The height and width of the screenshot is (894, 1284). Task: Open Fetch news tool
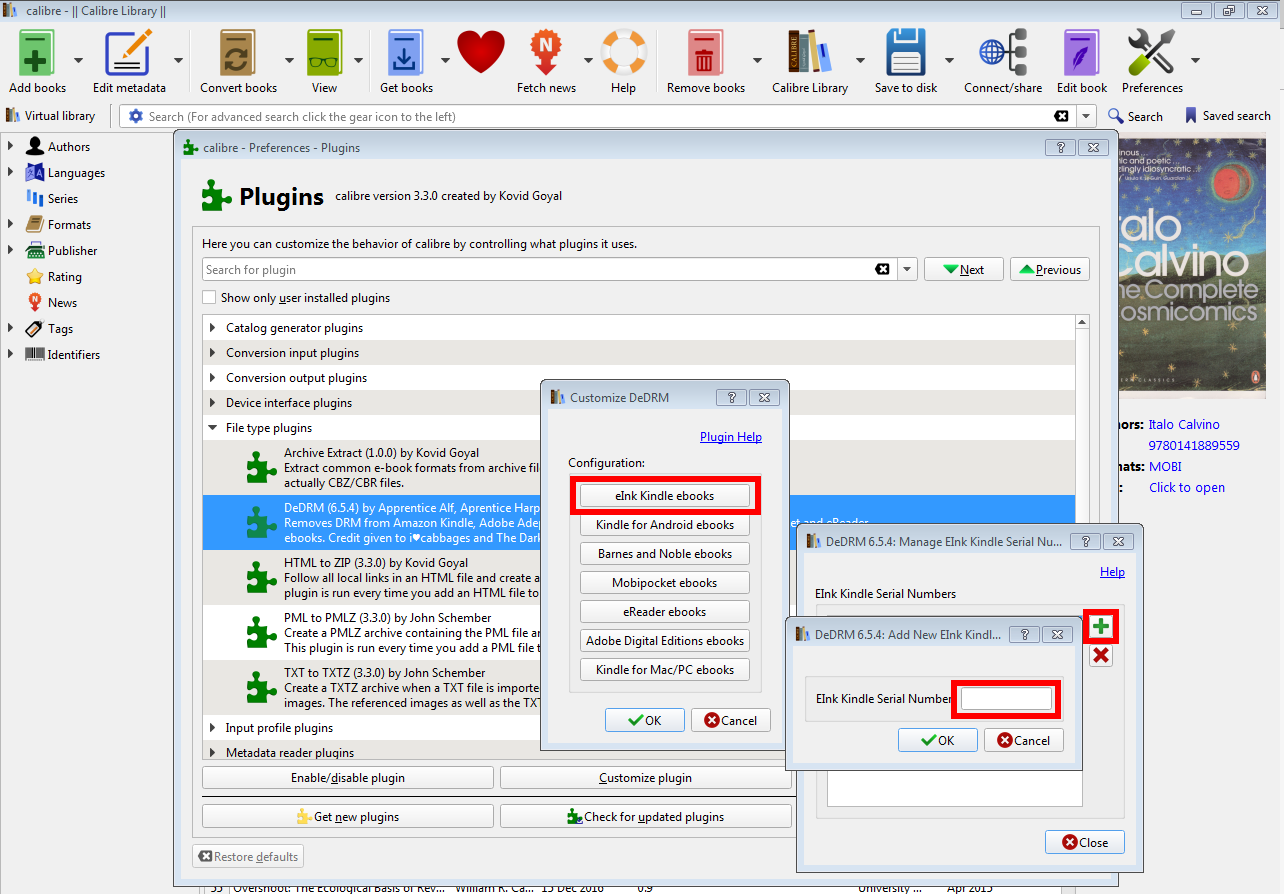545,54
